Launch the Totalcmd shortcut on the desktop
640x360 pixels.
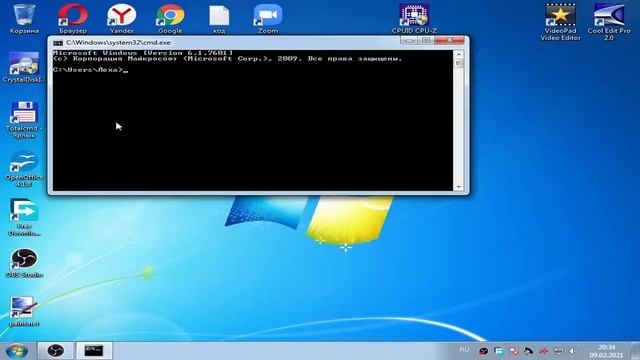[x=24, y=119]
